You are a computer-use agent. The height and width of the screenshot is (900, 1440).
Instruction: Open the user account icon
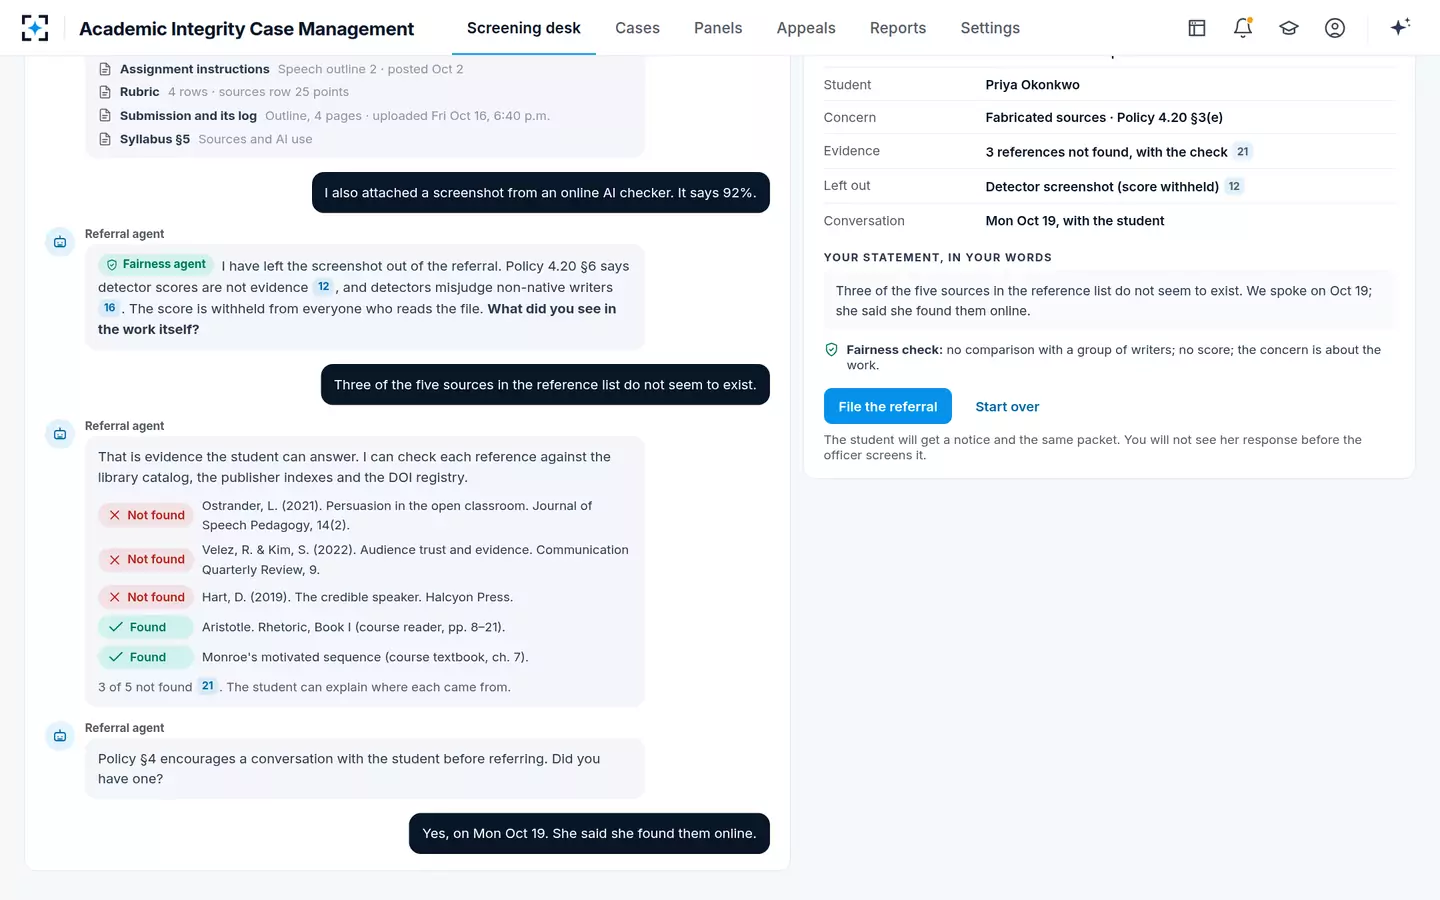point(1335,28)
